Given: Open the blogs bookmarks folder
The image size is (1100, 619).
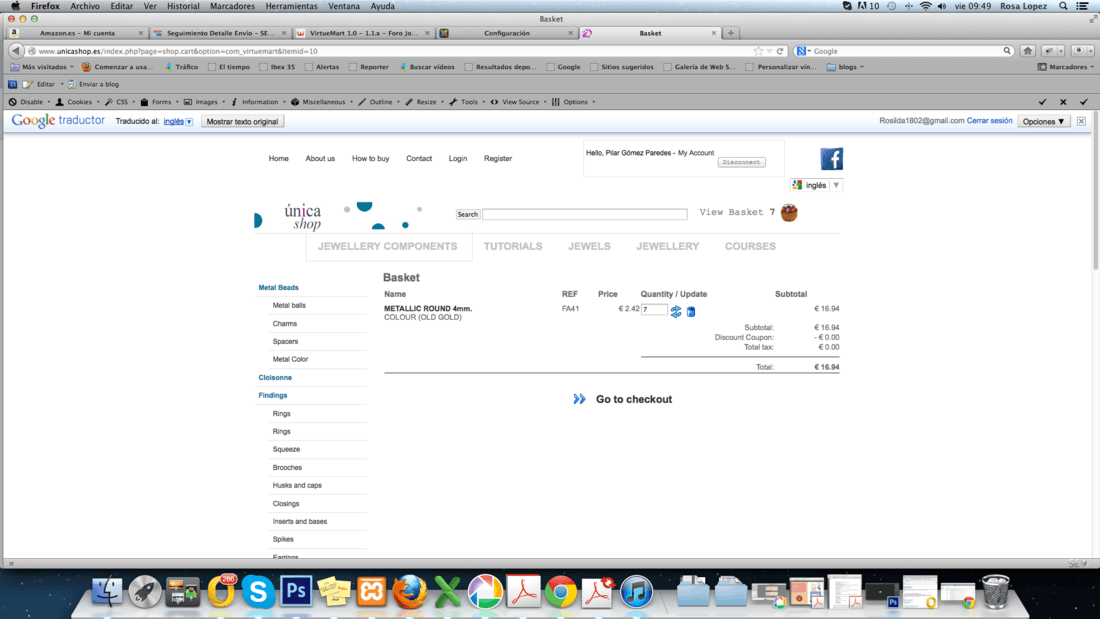Looking at the screenshot, I should [845, 67].
